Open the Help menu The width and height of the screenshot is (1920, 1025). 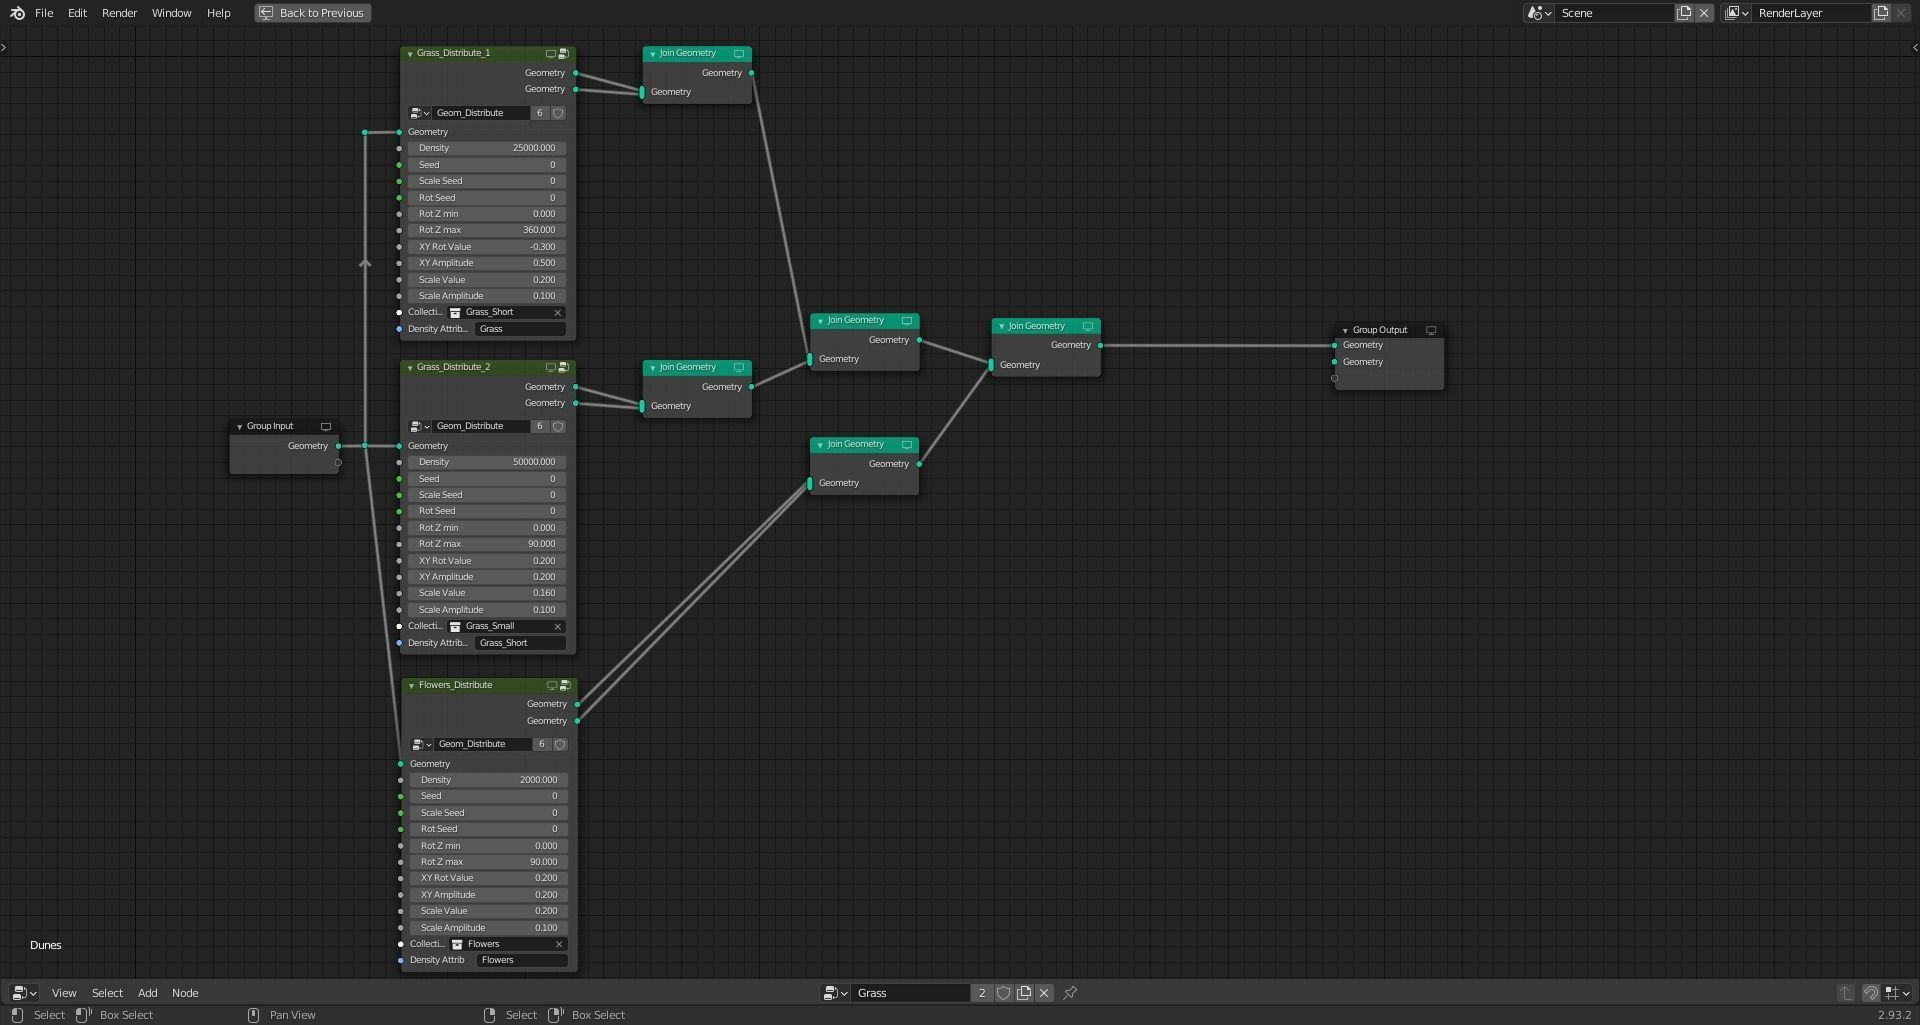tap(219, 13)
